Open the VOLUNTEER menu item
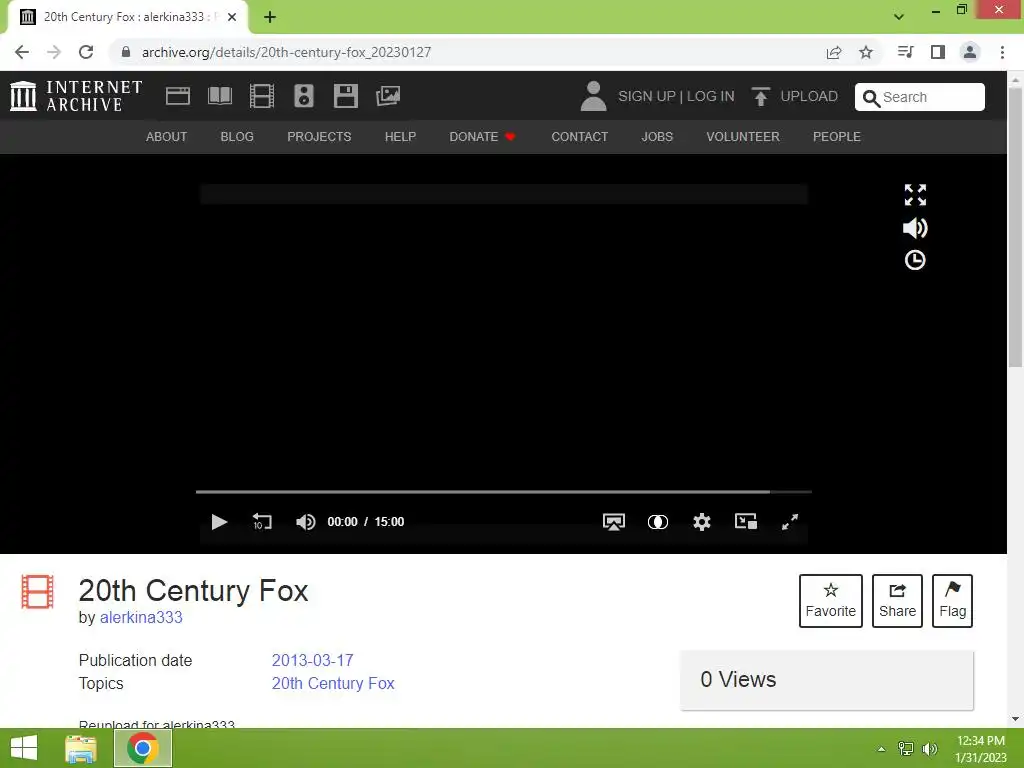This screenshot has height=768, width=1024. (x=743, y=136)
